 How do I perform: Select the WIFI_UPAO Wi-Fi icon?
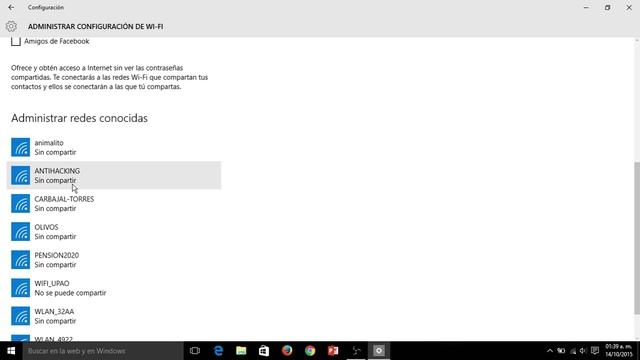(x=20, y=288)
